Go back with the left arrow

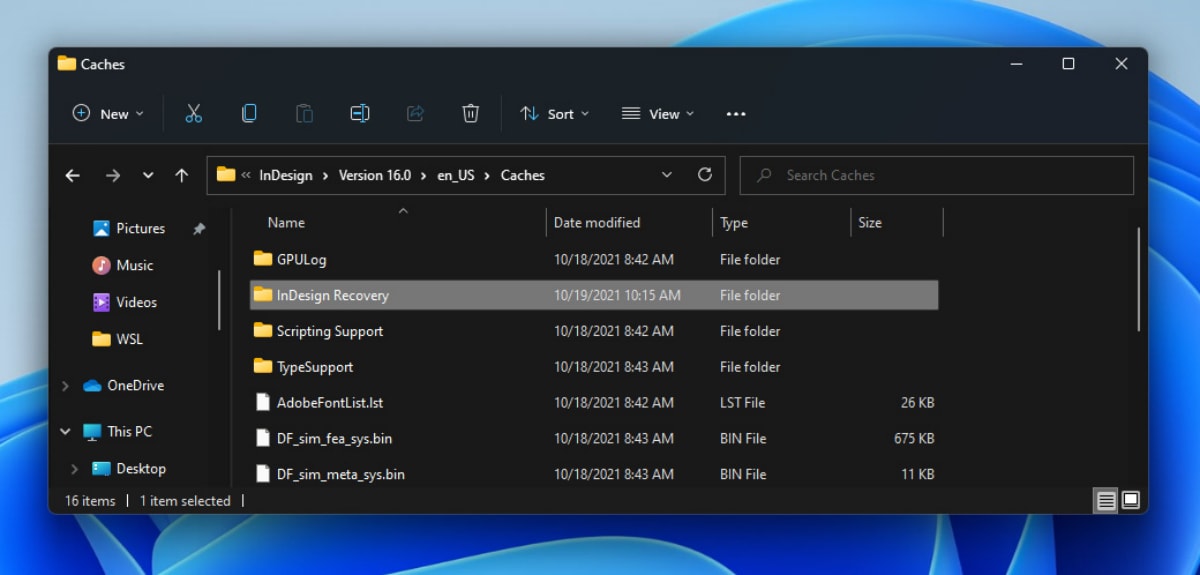[72, 175]
